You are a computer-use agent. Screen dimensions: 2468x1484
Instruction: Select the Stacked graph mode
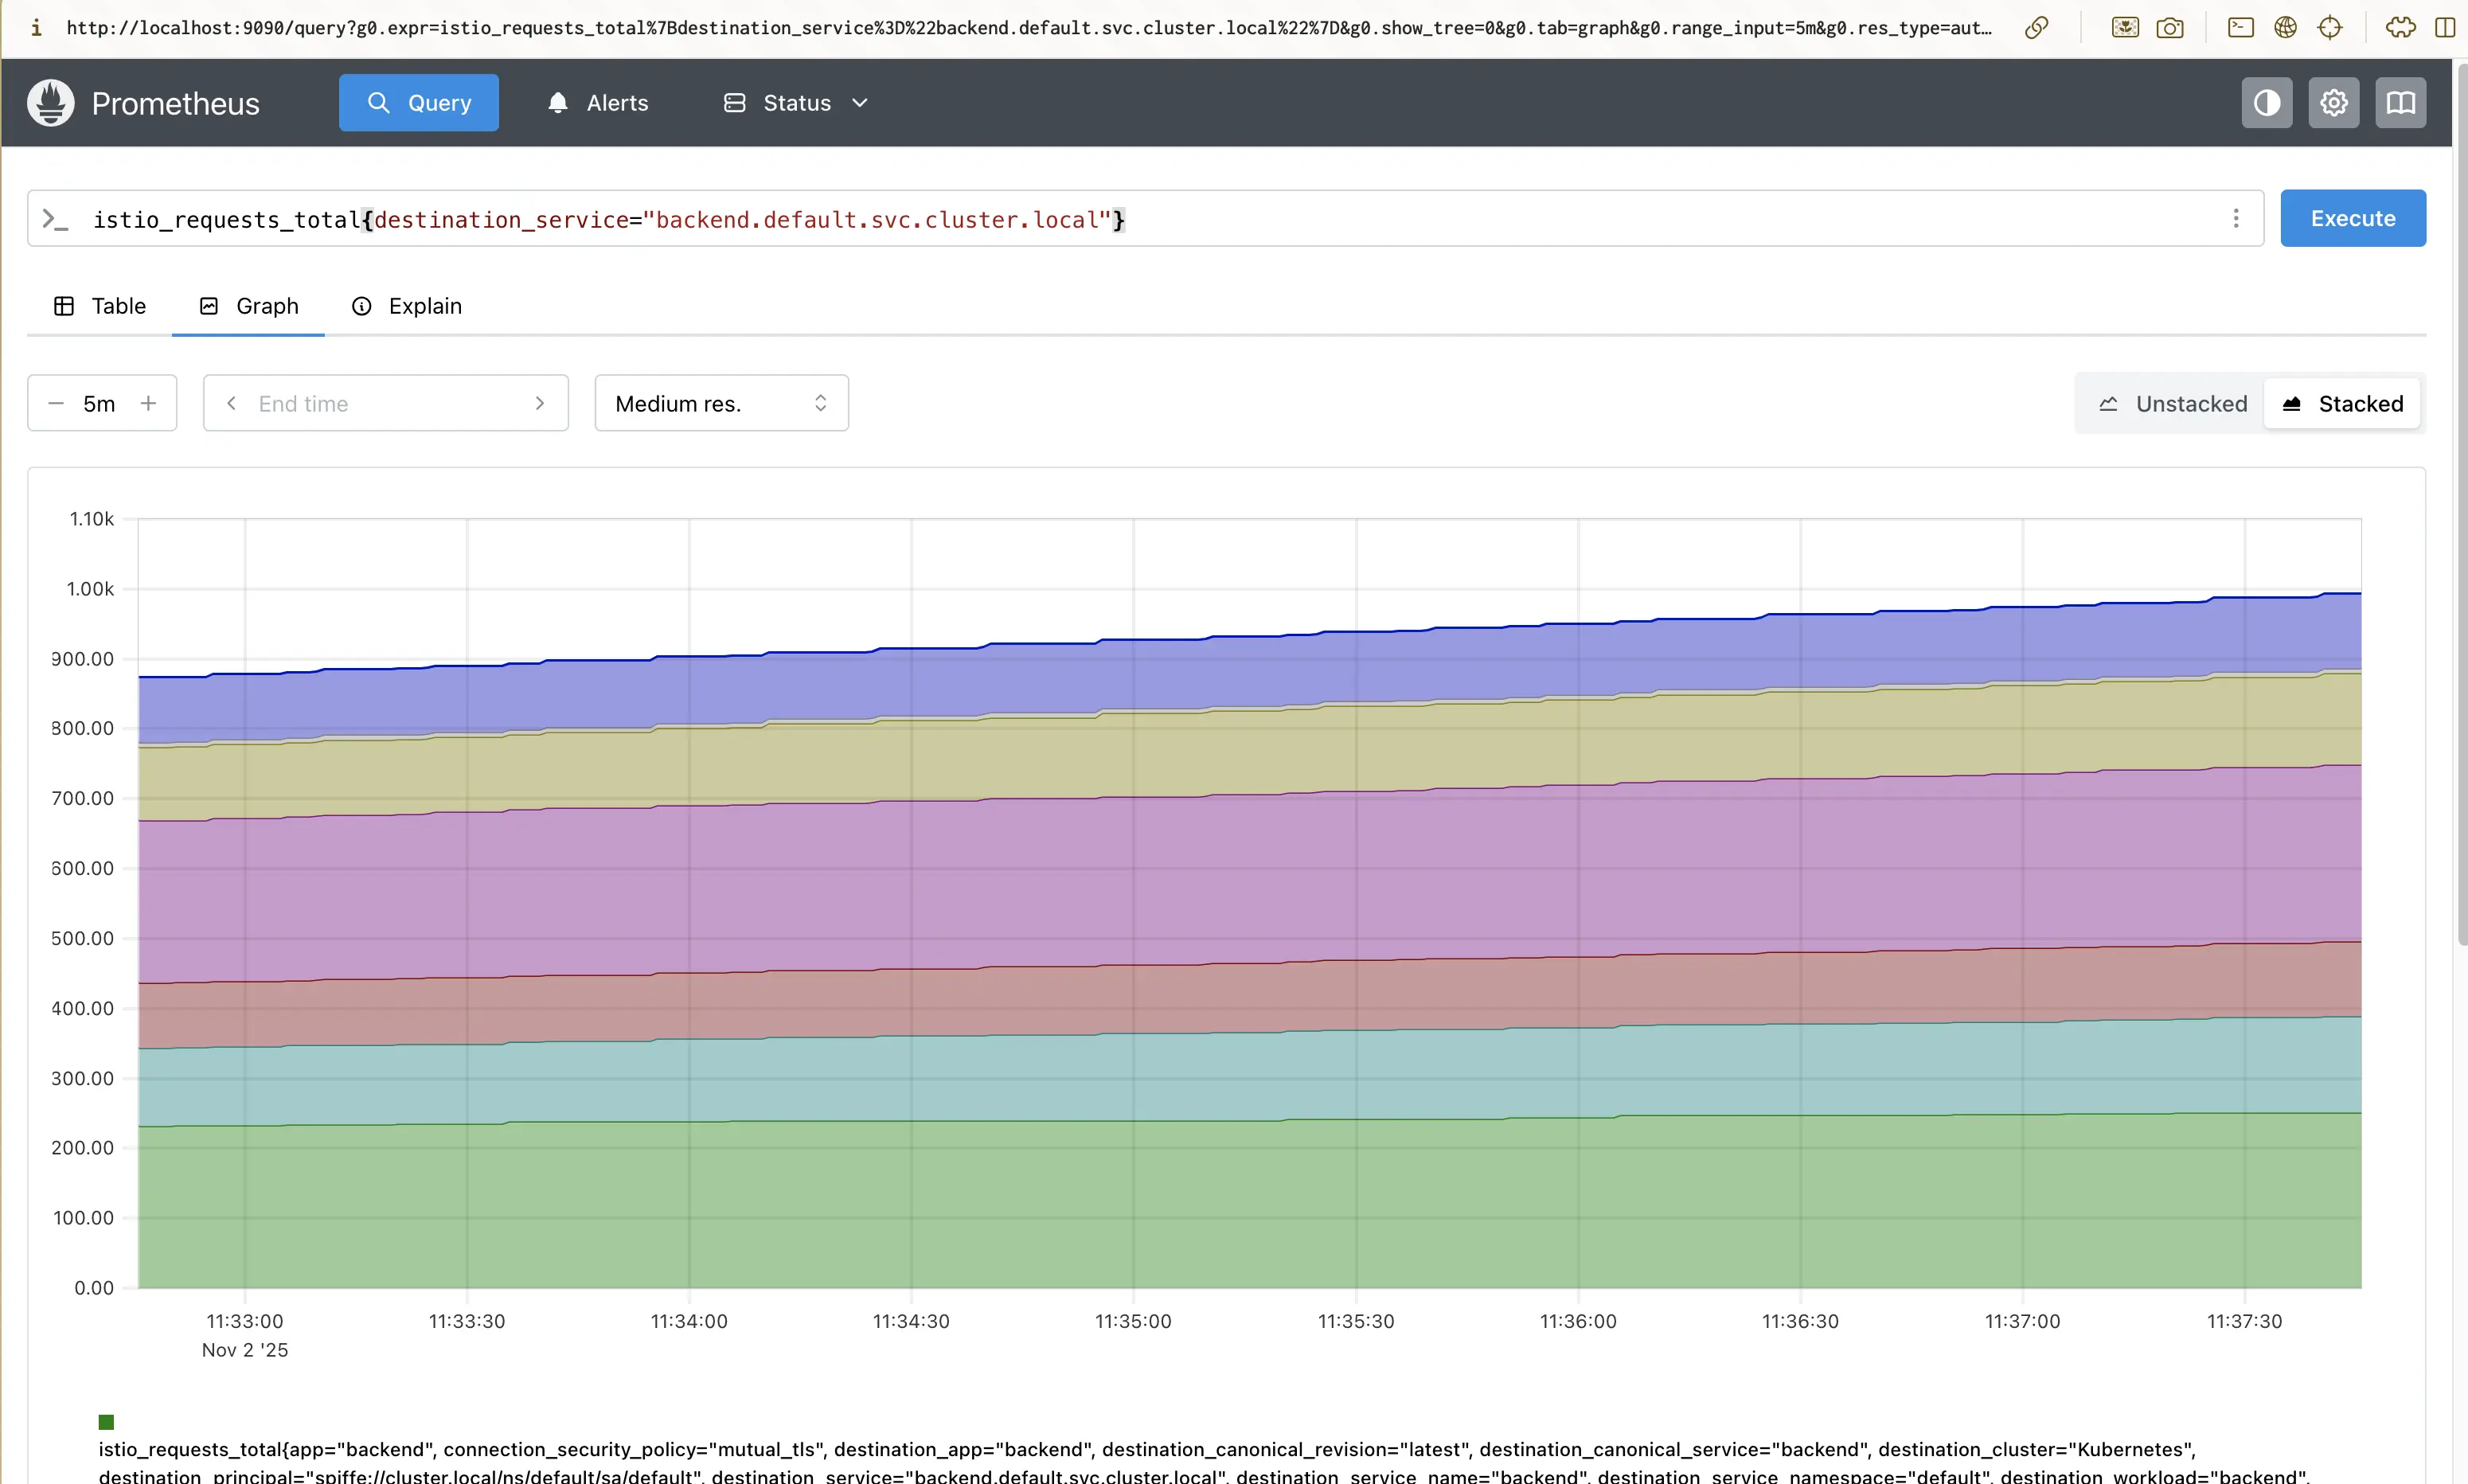coord(2342,404)
